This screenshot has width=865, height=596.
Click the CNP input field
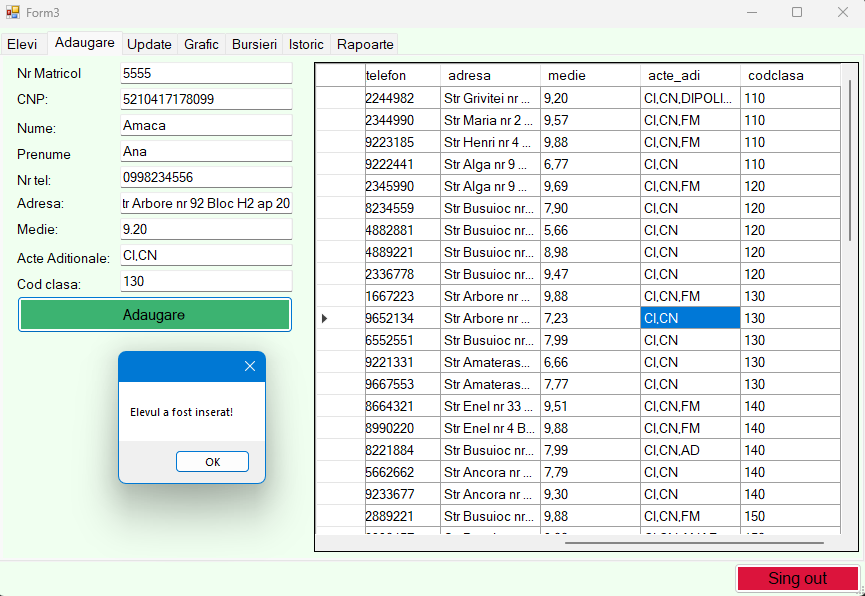(205, 98)
